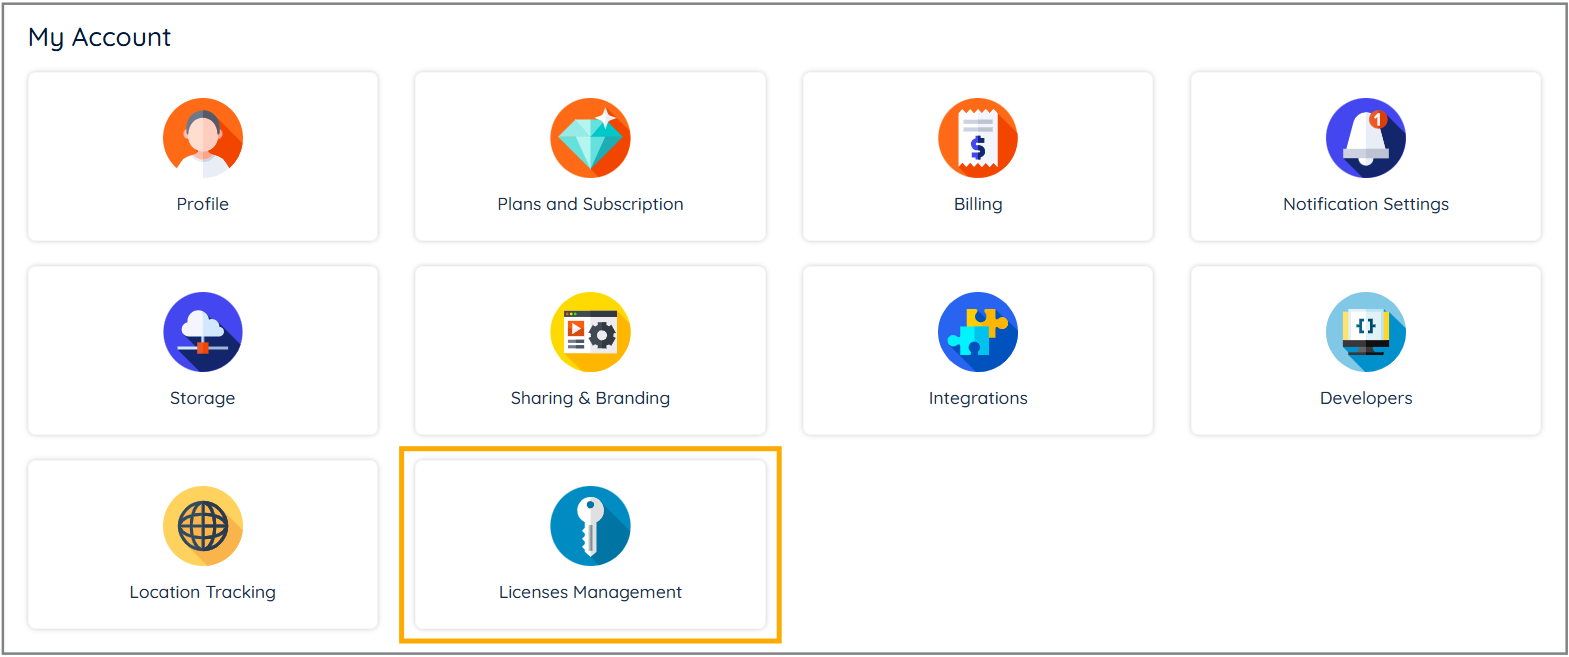Screen dimensions: 1569x657
Task: Select the Storage label
Action: pyautogui.click(x=203, y=398)
